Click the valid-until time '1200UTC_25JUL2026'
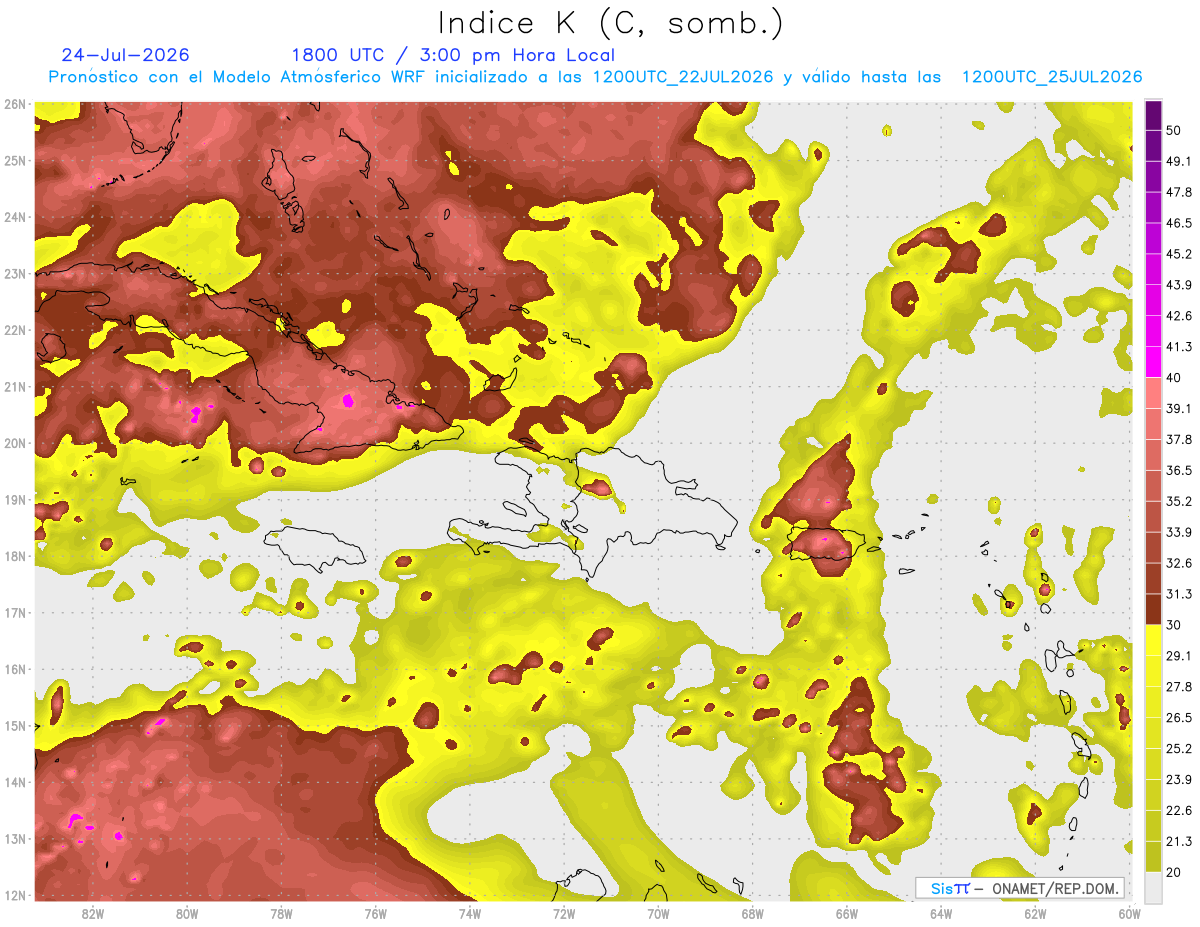The width and height of the screenshot is (1200, 927). tap(1052, 77)
